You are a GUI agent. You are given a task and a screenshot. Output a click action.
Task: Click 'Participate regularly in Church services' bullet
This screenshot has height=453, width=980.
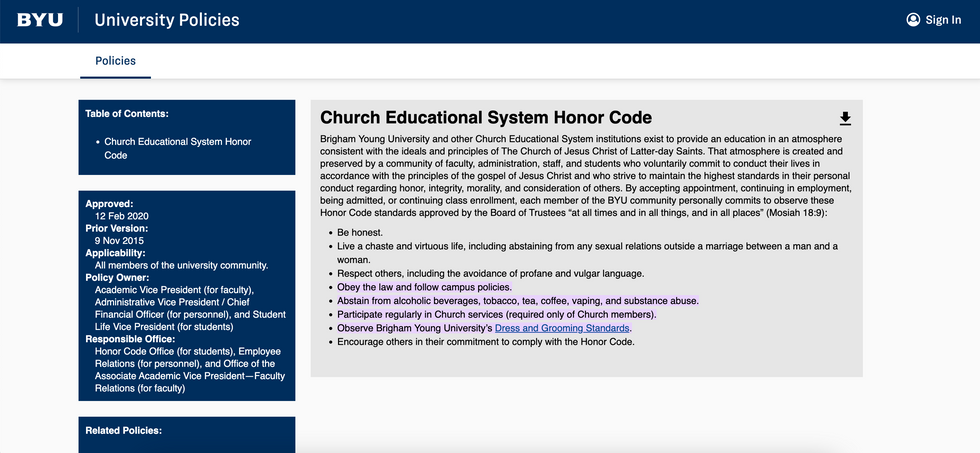click(497, 315)
